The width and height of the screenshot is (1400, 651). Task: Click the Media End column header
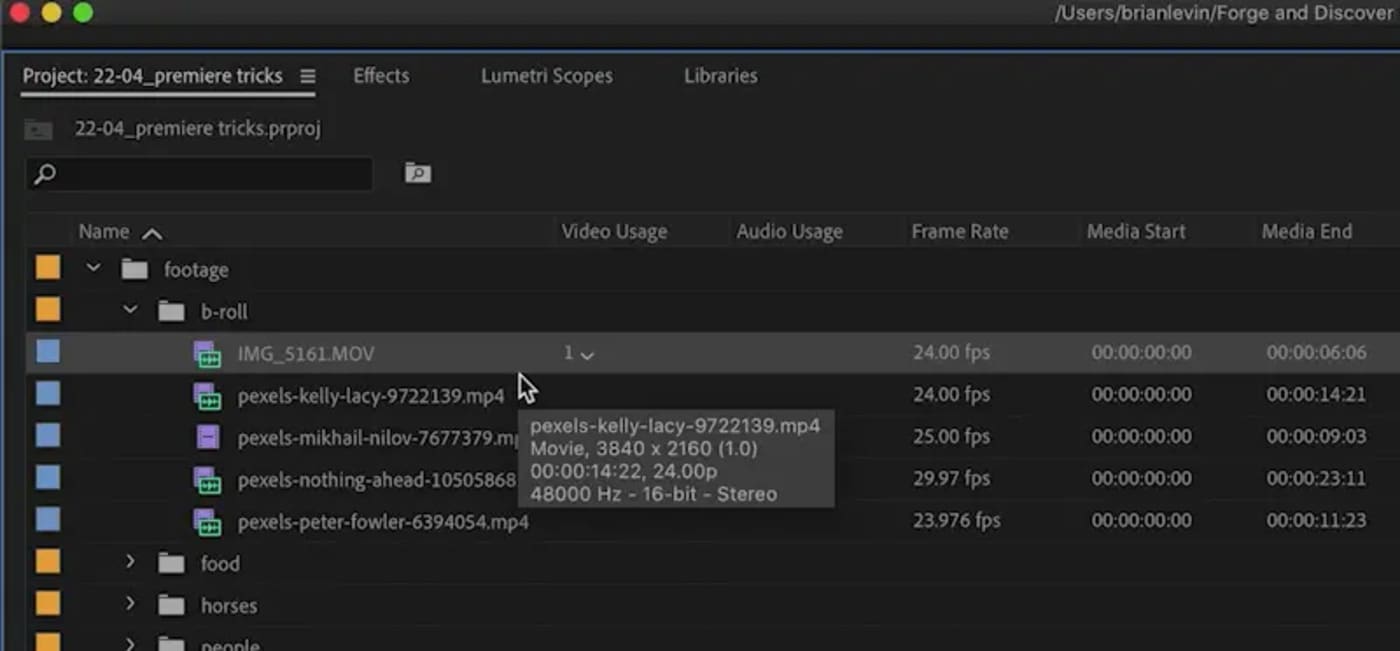pos(1306,232)
